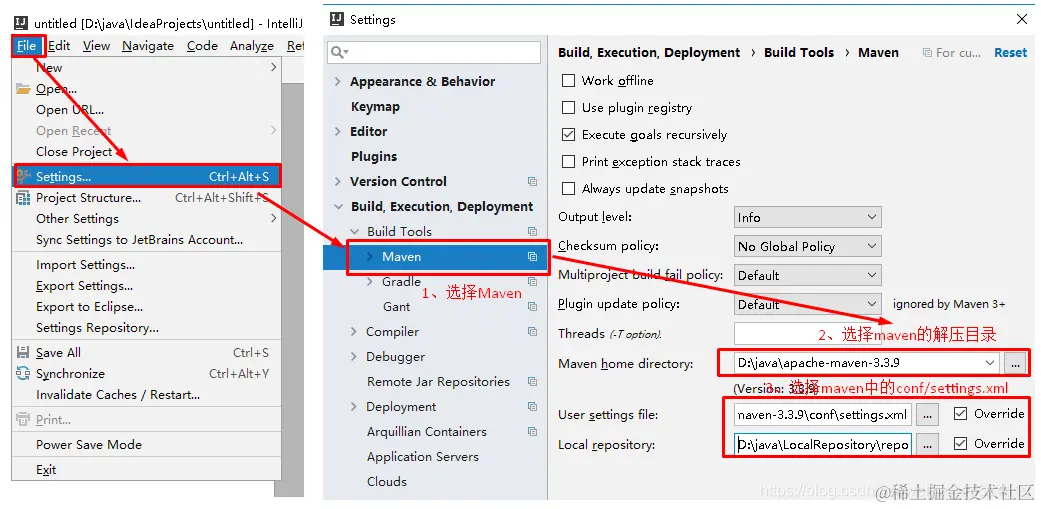Open the Plugin update policy dropdown
The height and width of the screenshot is (509, 1041).
tap(807, 305)
